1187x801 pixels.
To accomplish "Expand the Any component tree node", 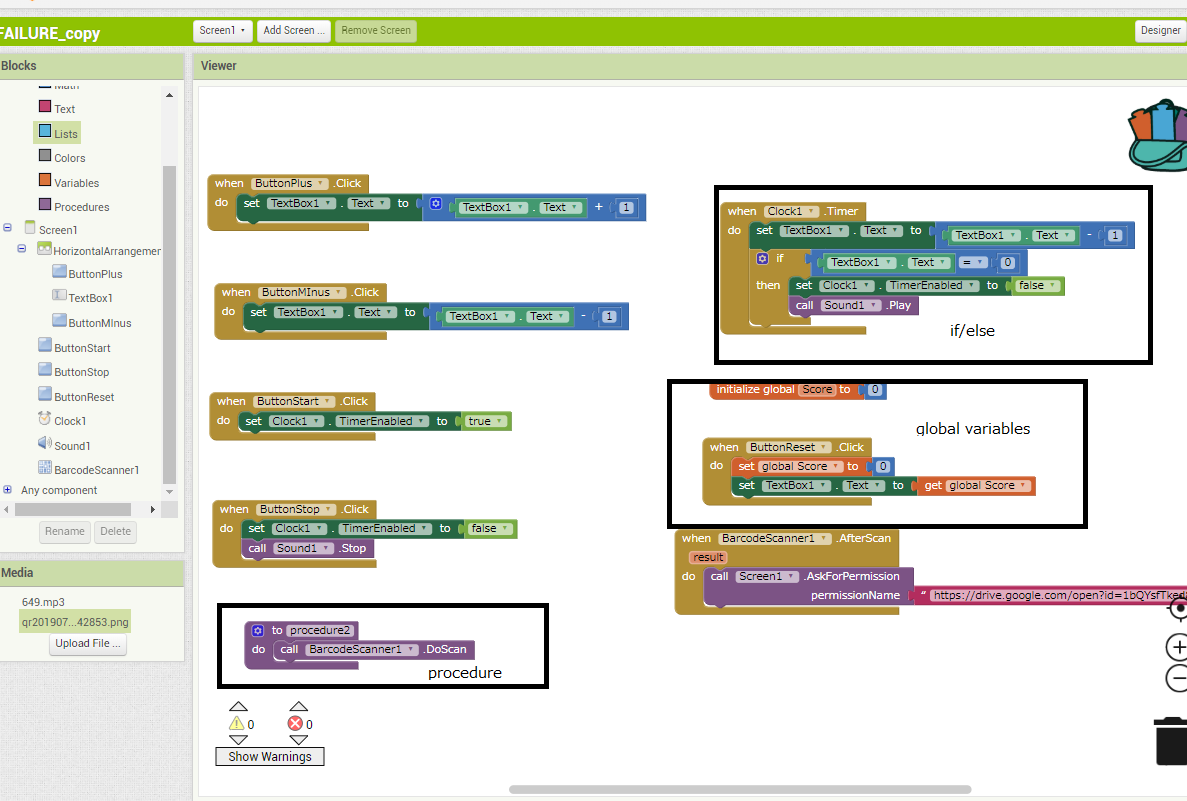I will pyautogui.click(x=8, y=490).
